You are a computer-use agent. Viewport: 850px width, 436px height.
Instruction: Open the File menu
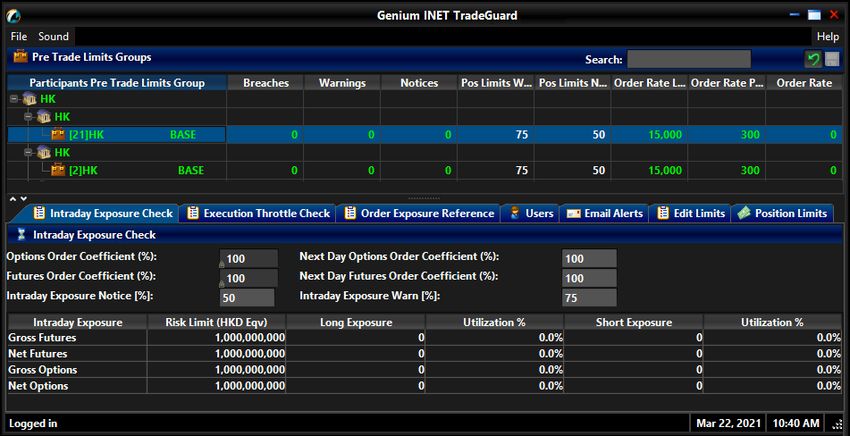pos(18,36)
